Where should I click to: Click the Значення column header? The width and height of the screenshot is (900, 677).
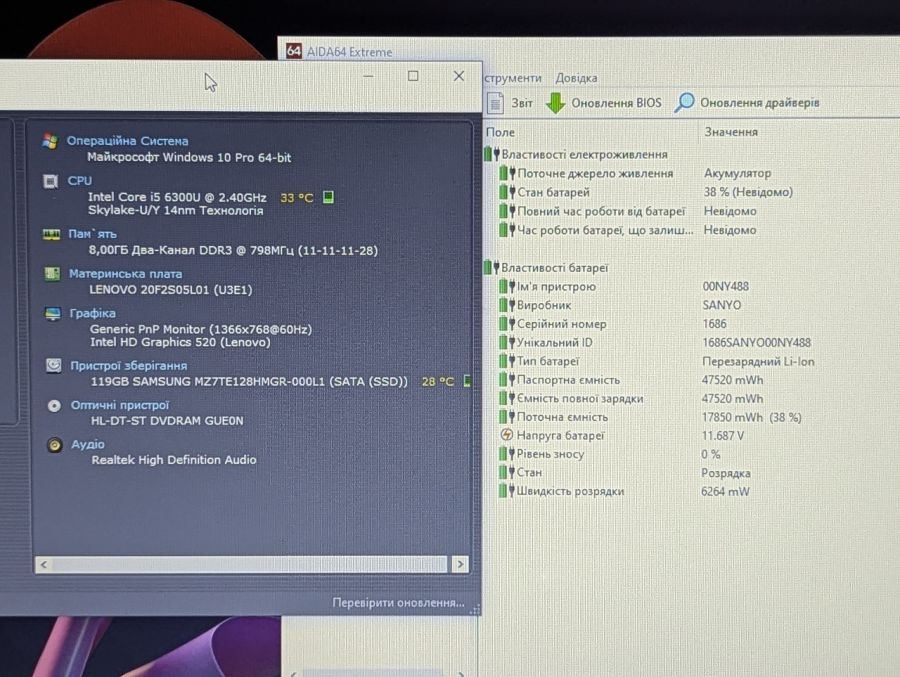coord(731,132)
